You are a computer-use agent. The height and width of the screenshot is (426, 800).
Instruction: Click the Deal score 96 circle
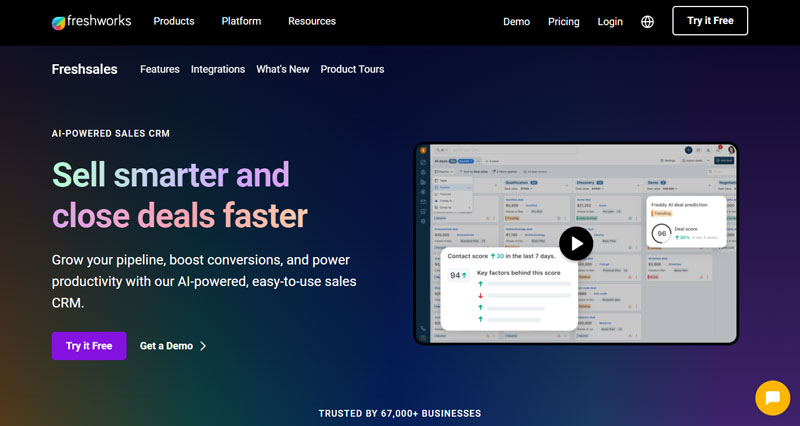coord(662,233)
